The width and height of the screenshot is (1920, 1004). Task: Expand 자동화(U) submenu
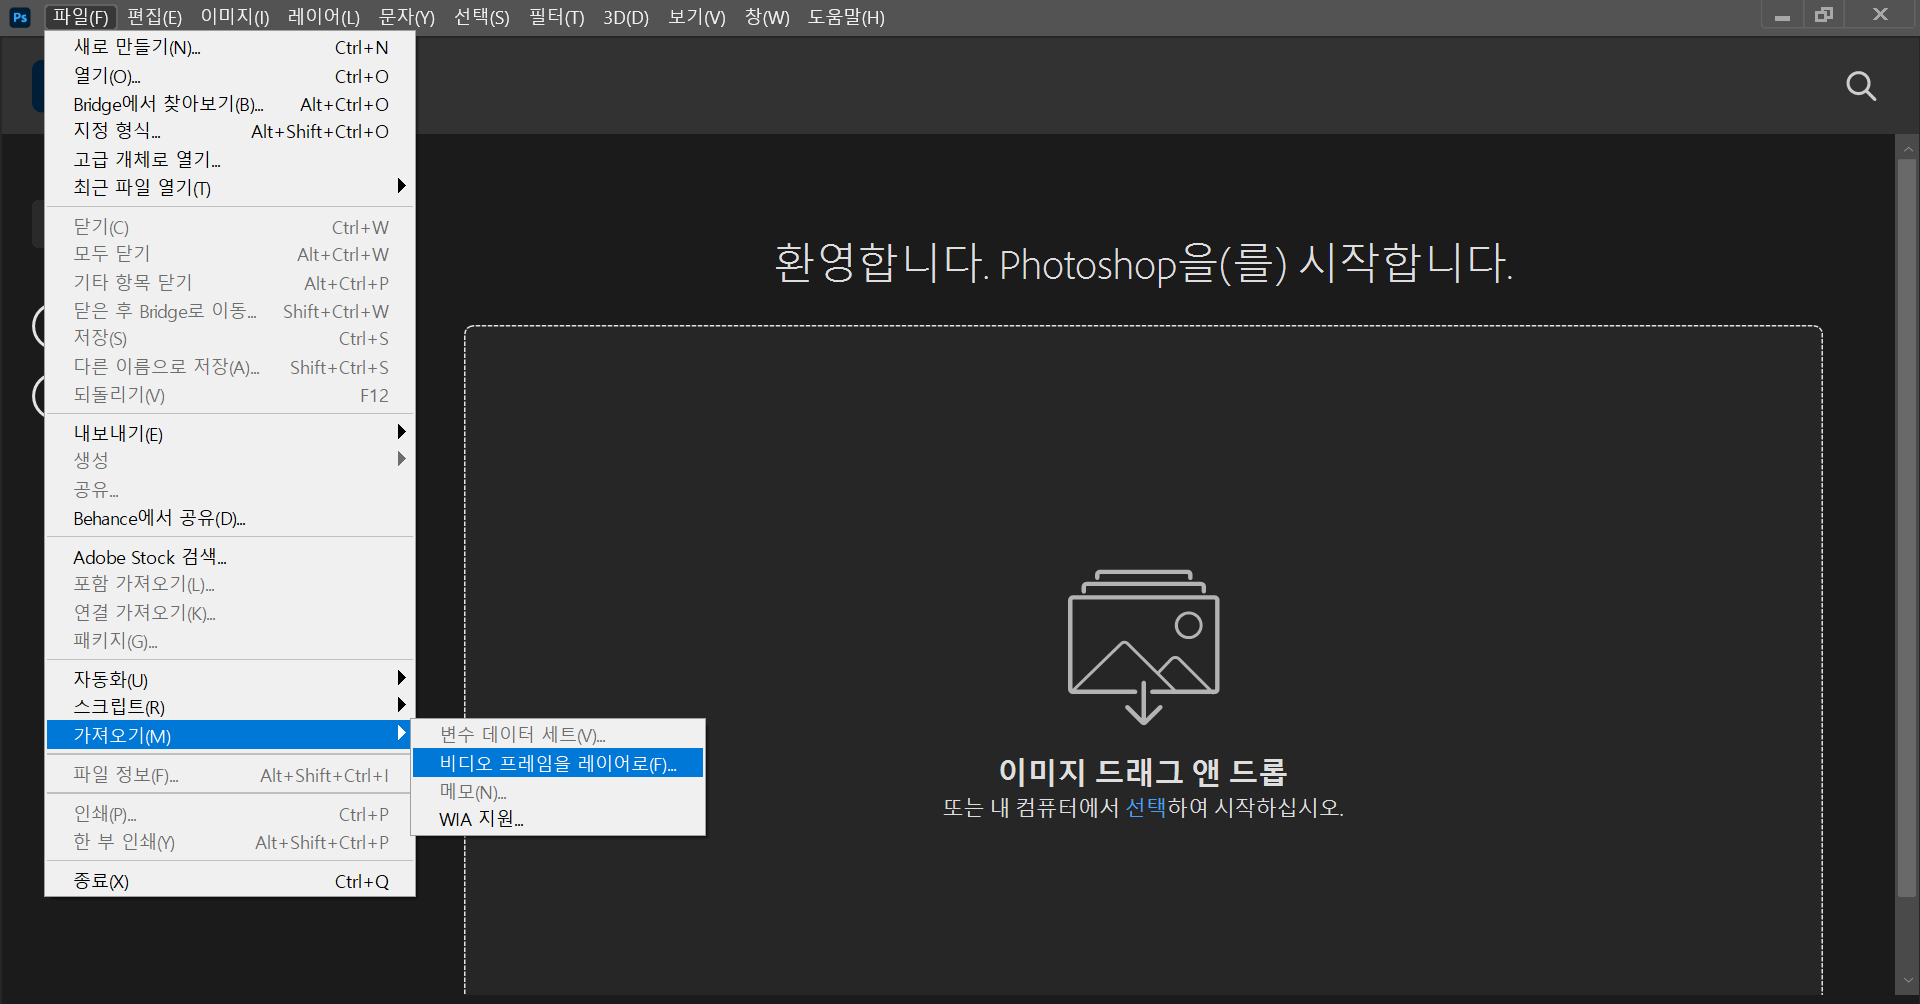(230, 679)
